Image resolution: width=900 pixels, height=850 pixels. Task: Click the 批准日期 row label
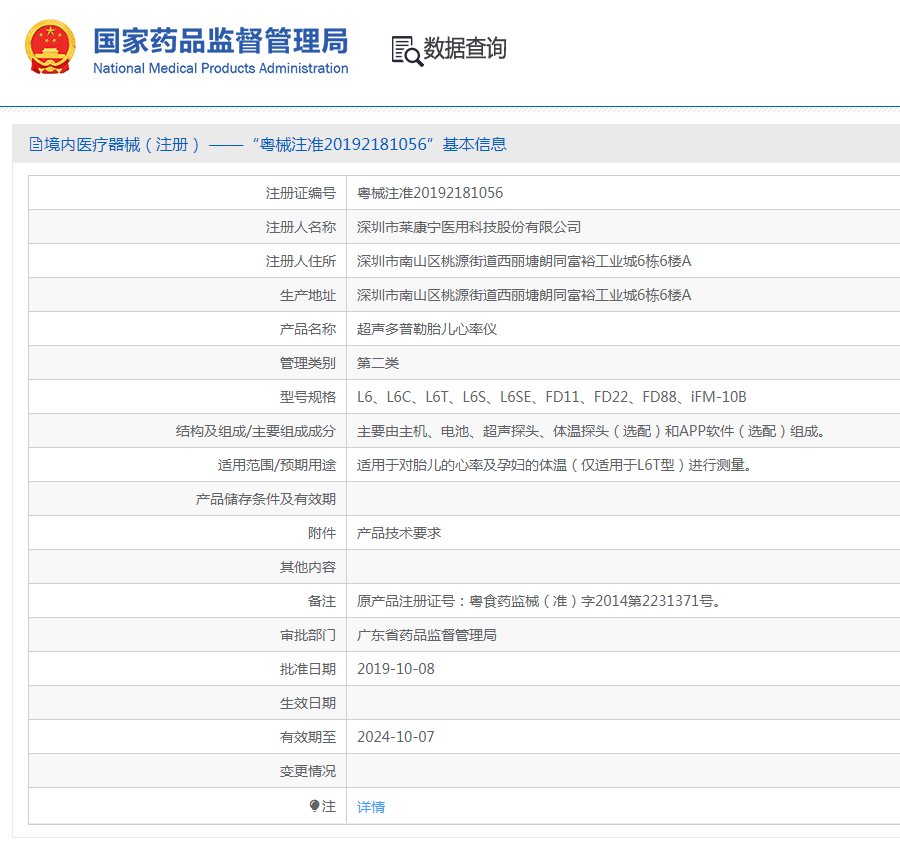(308, 669)
